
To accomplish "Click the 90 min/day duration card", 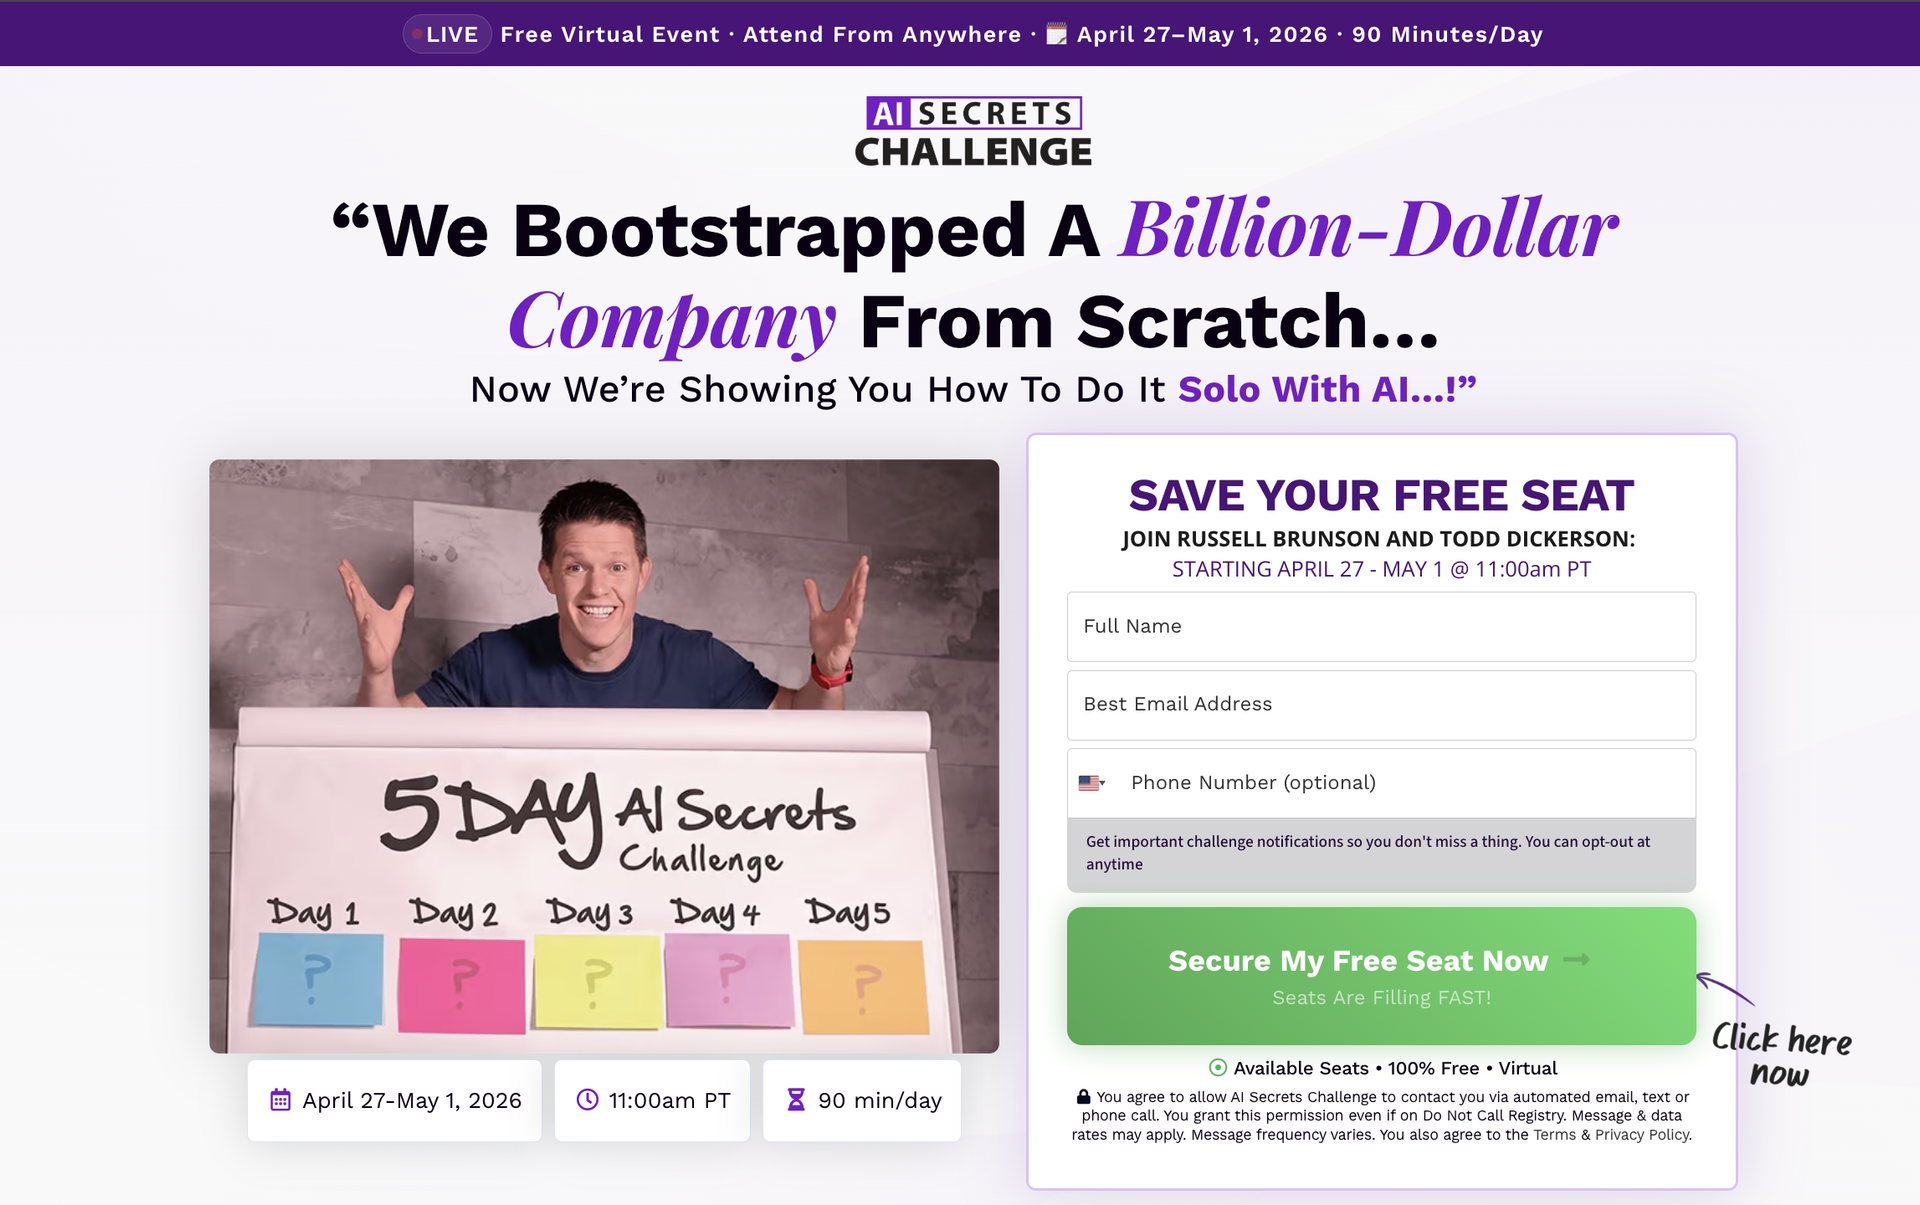I will (x=862, y=1100).
